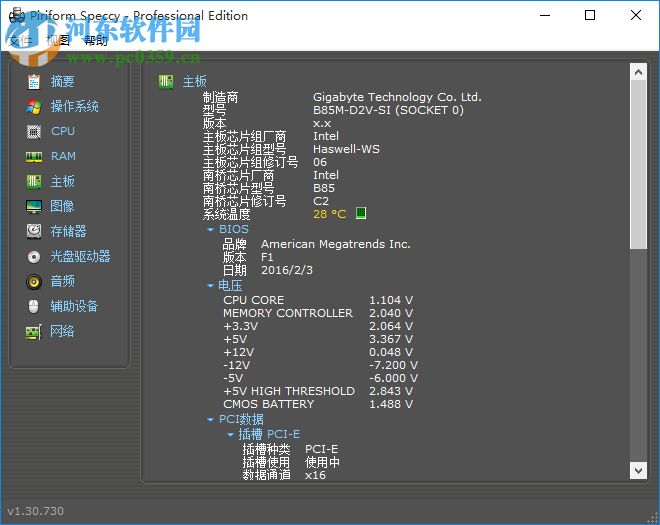Click the +12V voltage row label
660x525 pixels.
point(239,352)
